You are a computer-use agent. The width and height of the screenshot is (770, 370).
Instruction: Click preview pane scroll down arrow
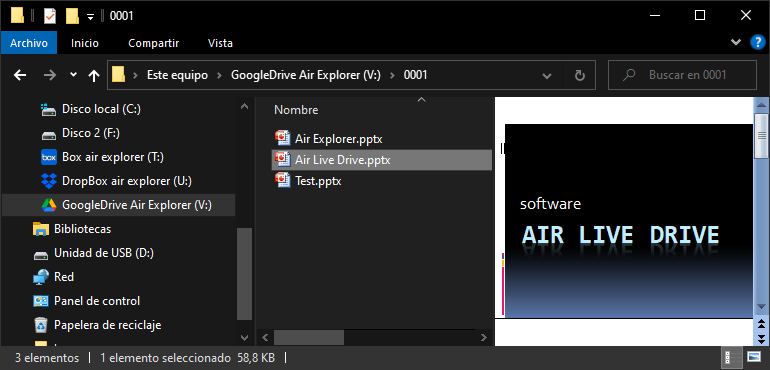click(x=761, y=306)
